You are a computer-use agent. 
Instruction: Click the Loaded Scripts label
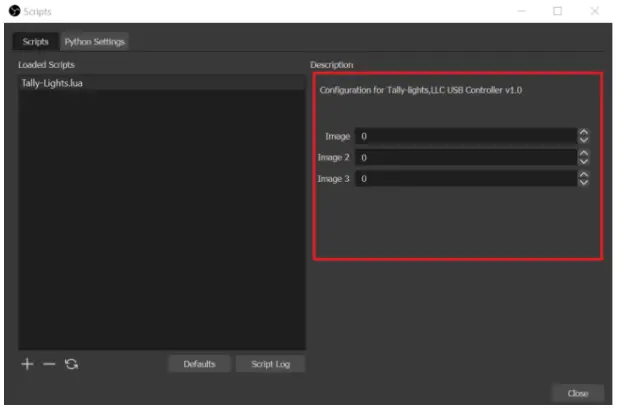pos(46,65)
